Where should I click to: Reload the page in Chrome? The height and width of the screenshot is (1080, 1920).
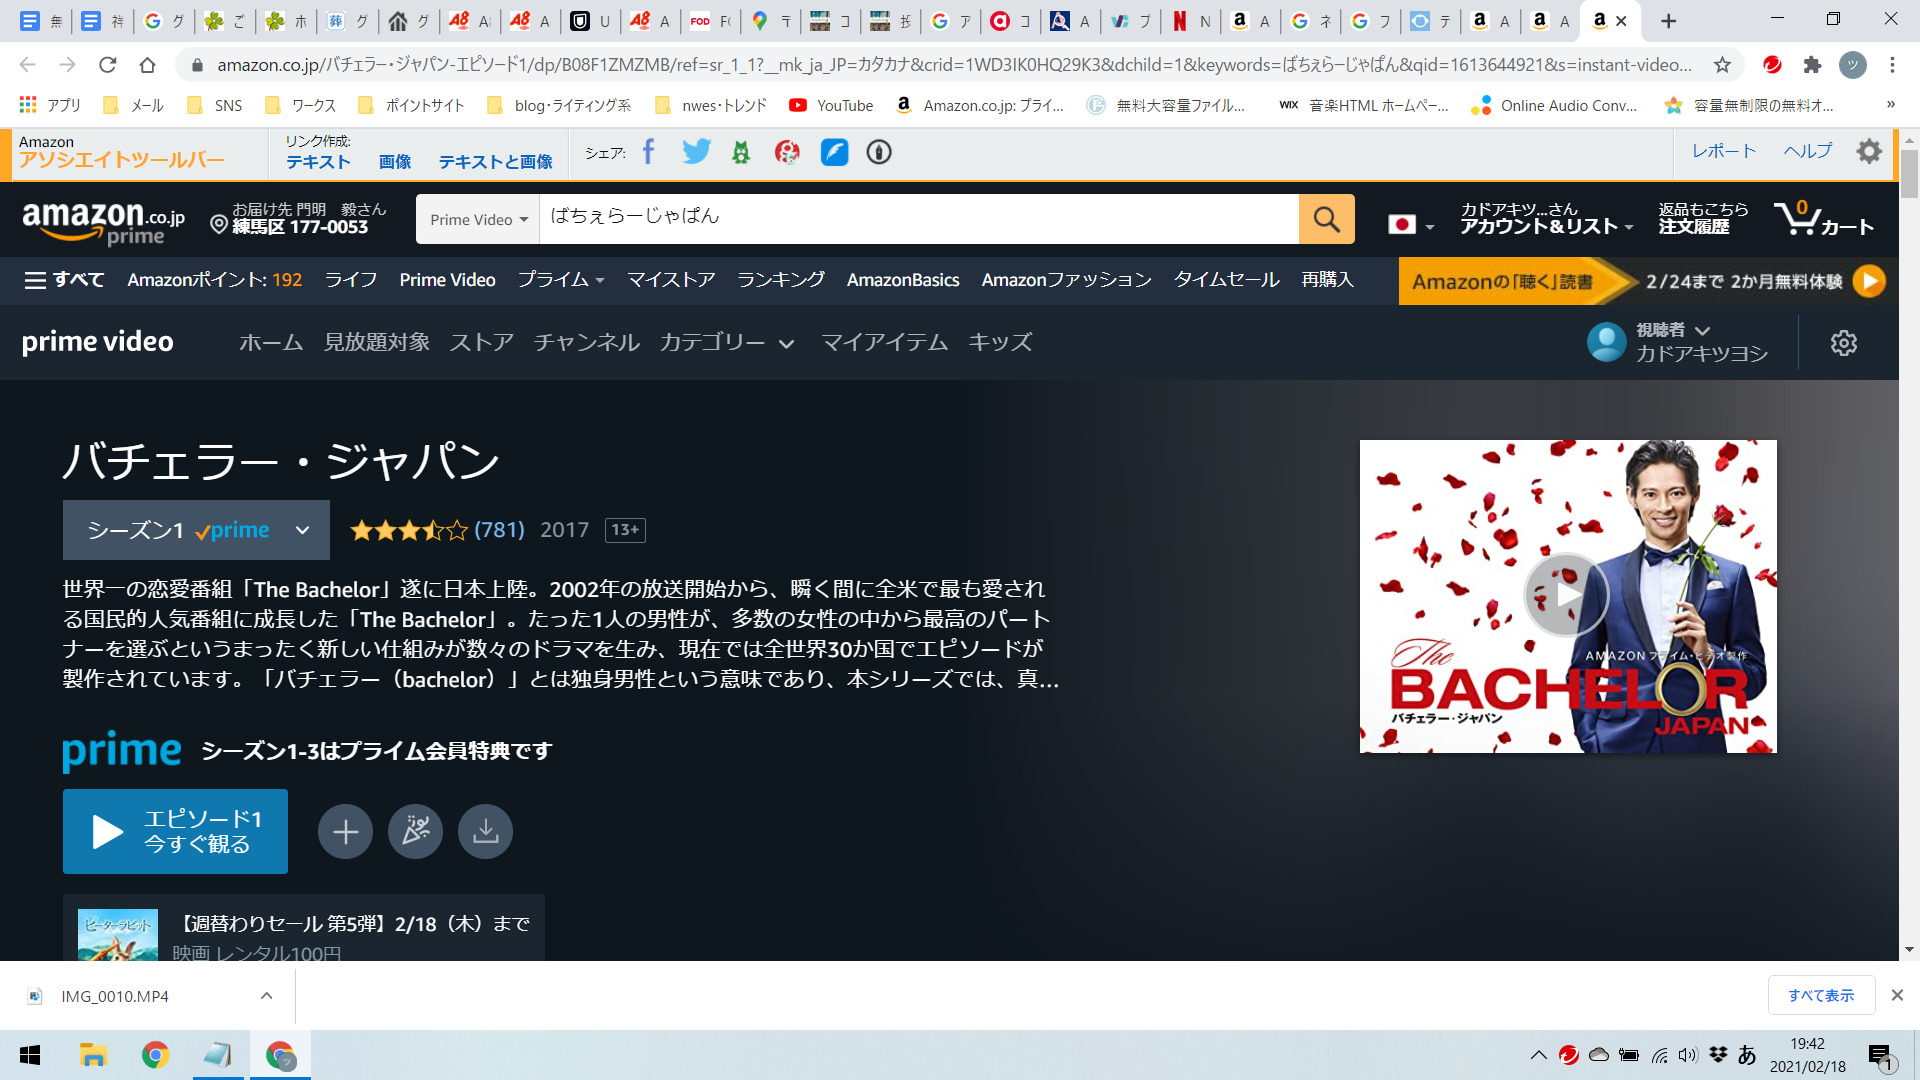(x=108, y=65)
